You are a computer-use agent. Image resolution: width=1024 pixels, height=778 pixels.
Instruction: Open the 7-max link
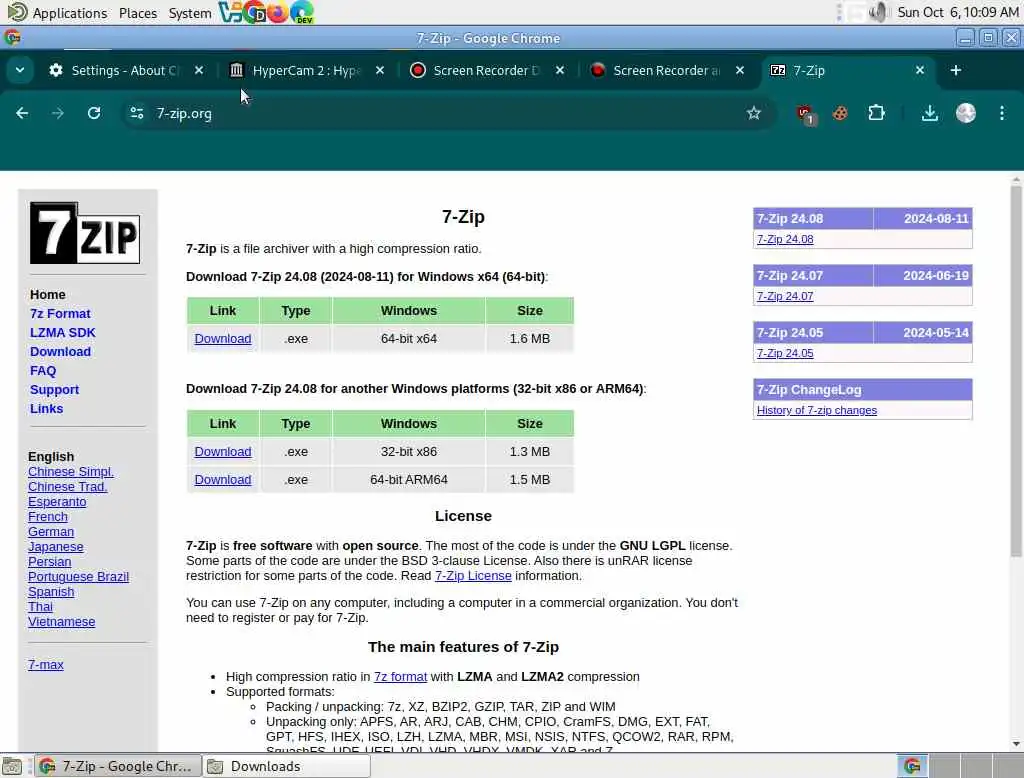coord(46,664)
